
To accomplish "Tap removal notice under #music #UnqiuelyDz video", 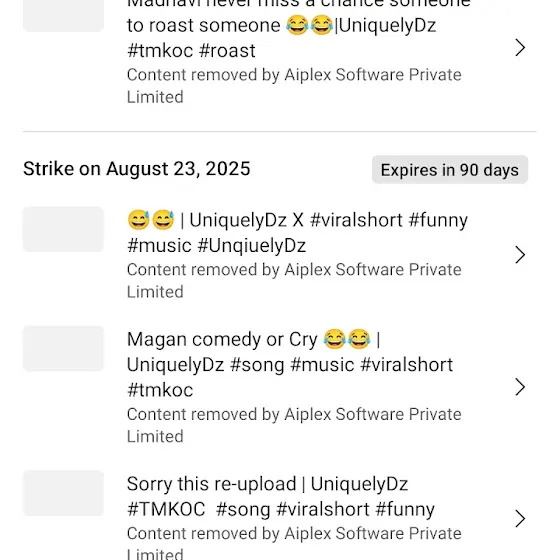I will pos(294,281).
